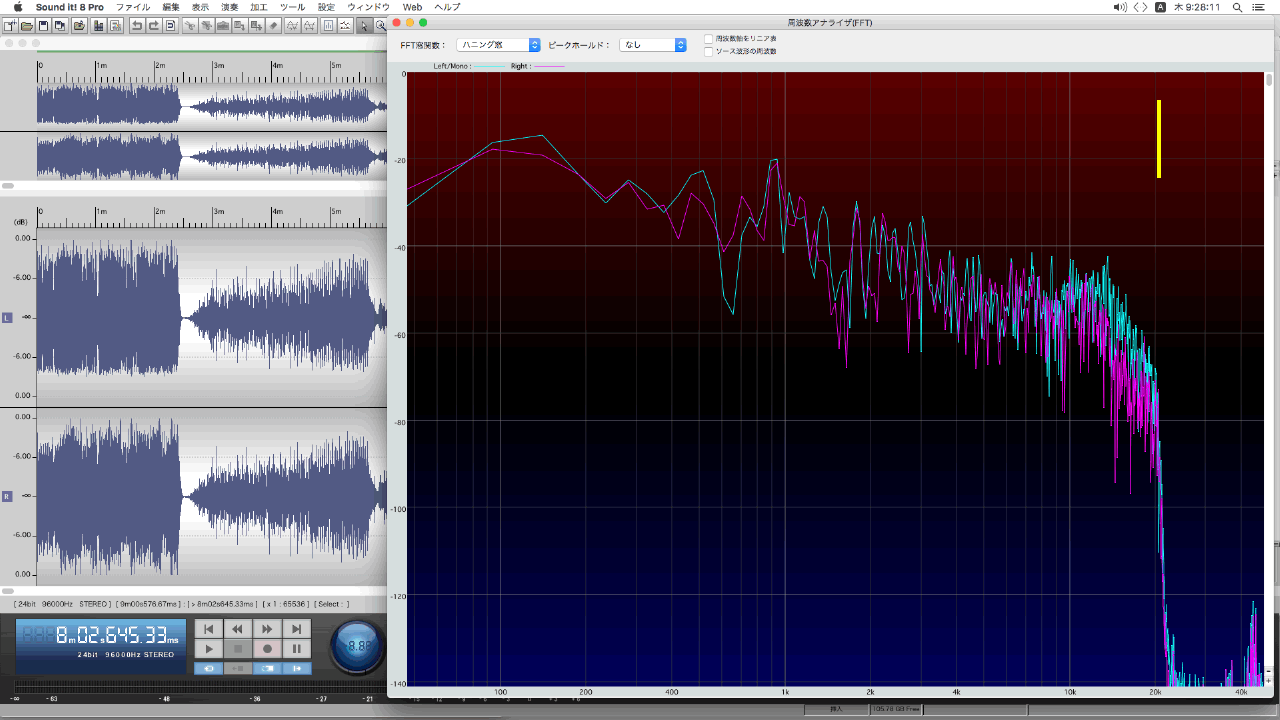1280x720 pixels.
Task: Open the ファイル menu
Action: pos(133,7)
